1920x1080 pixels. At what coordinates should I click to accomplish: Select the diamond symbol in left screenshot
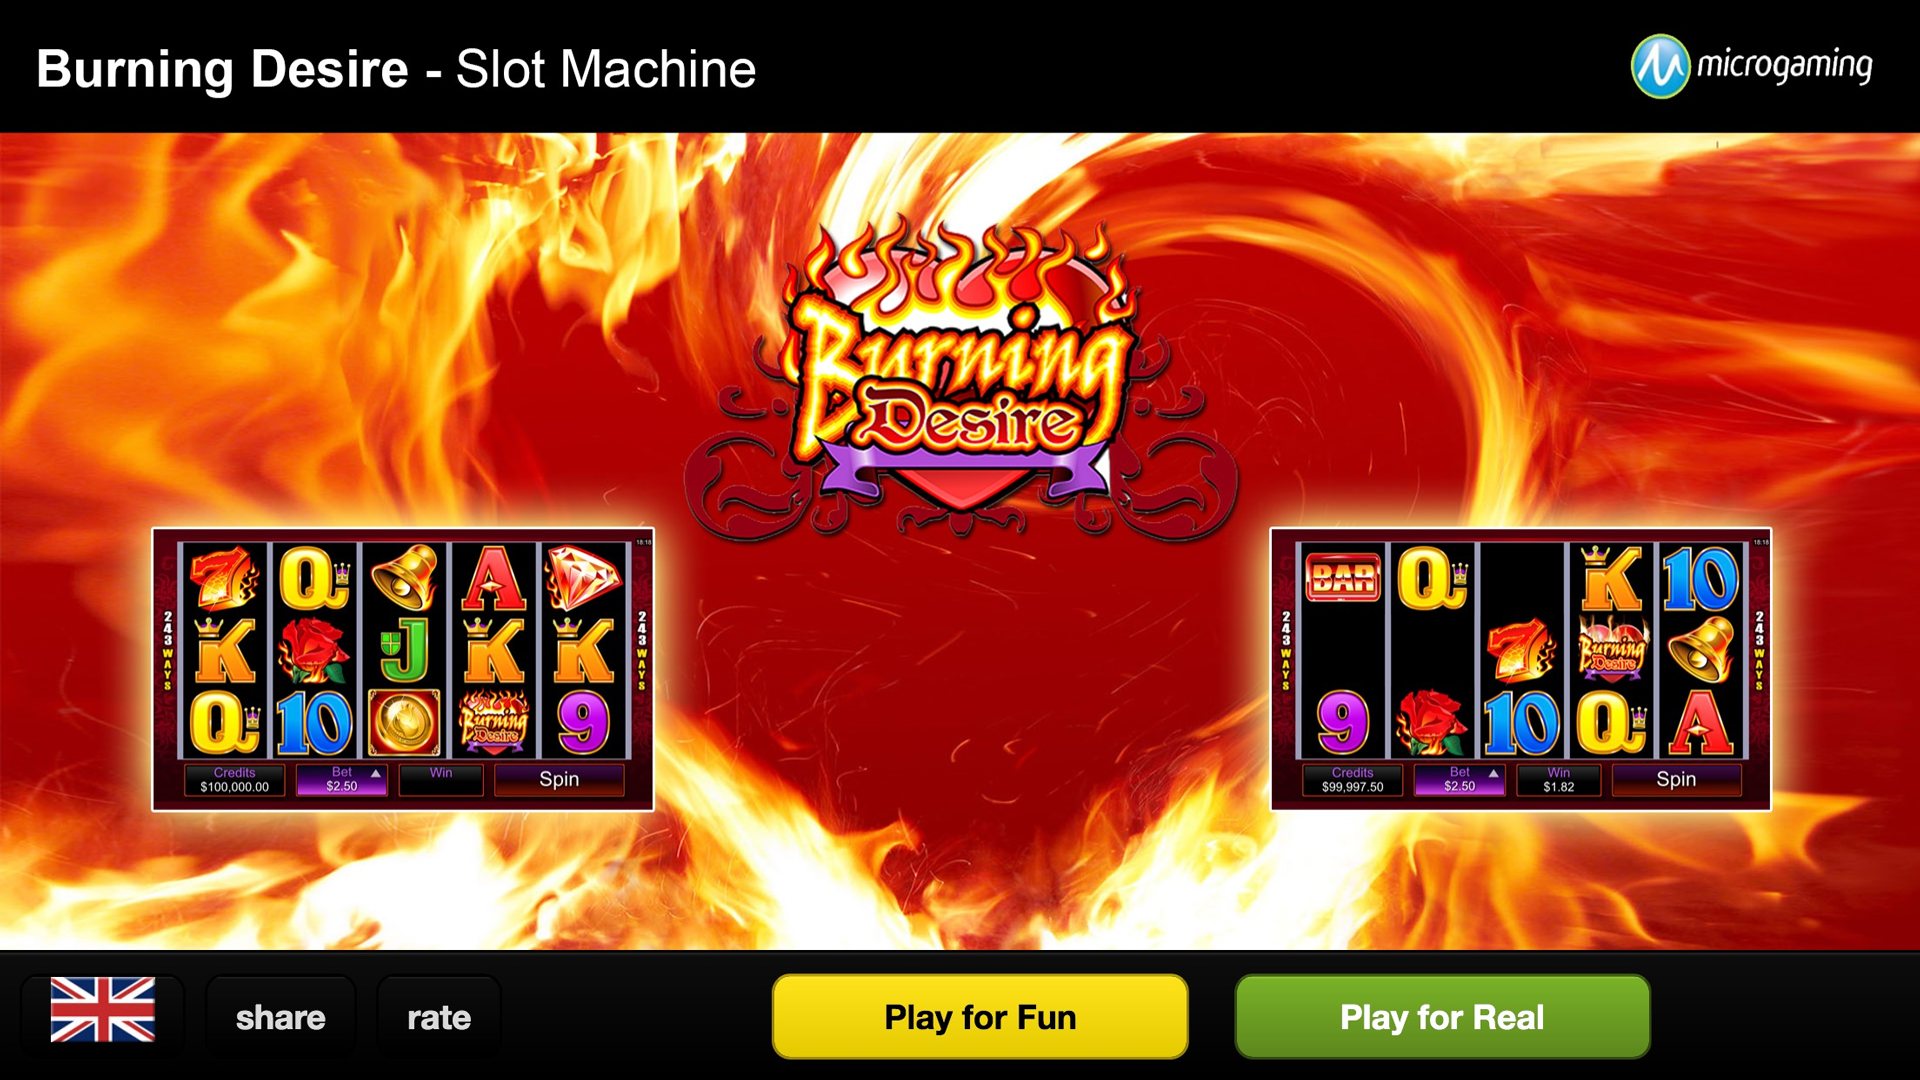[x=583, y=577]
